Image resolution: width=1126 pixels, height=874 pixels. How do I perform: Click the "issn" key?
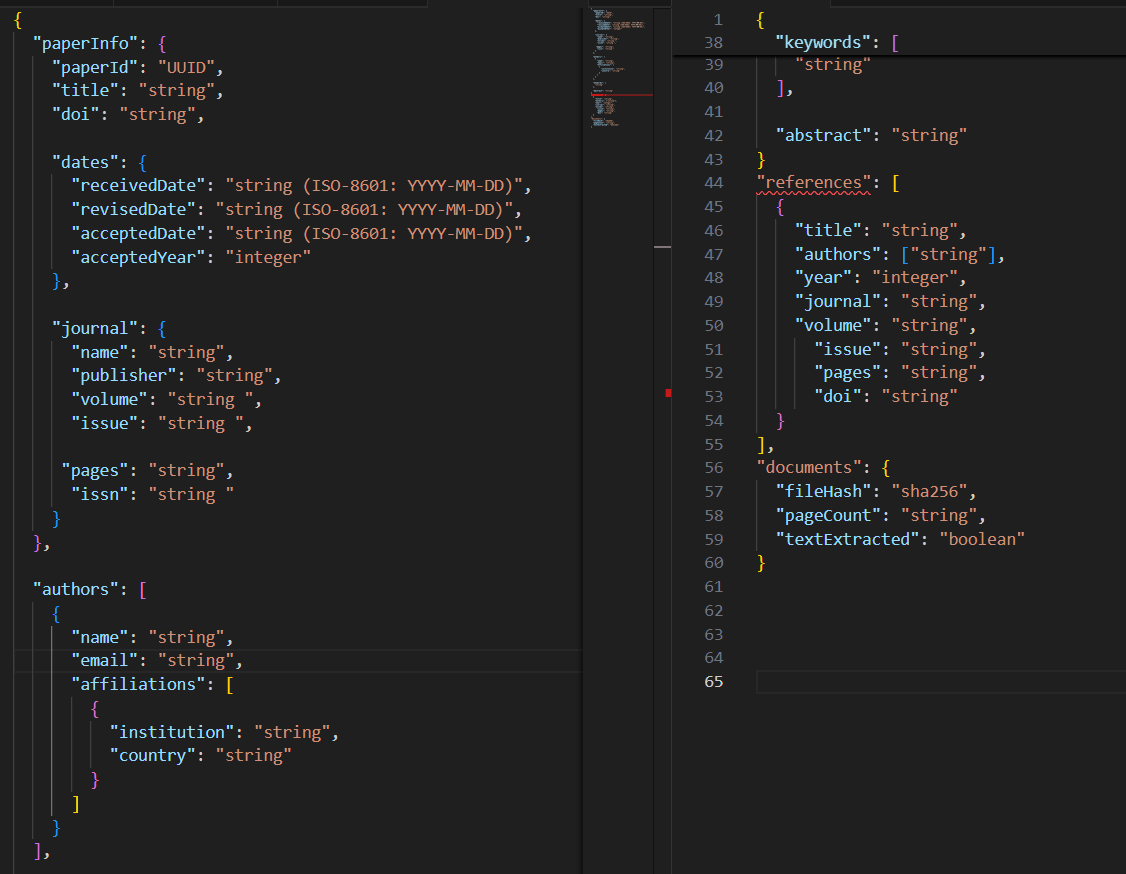[x=100, y=495]
